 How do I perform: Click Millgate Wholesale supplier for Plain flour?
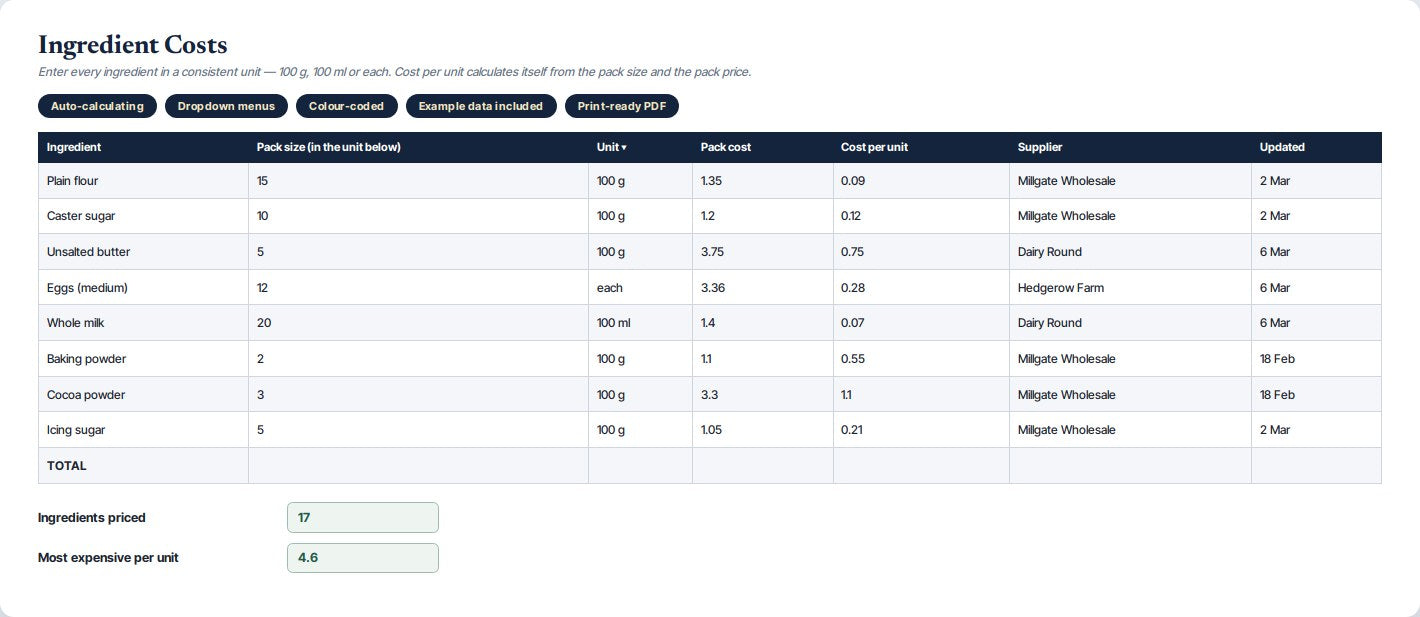click(1130, 181)
